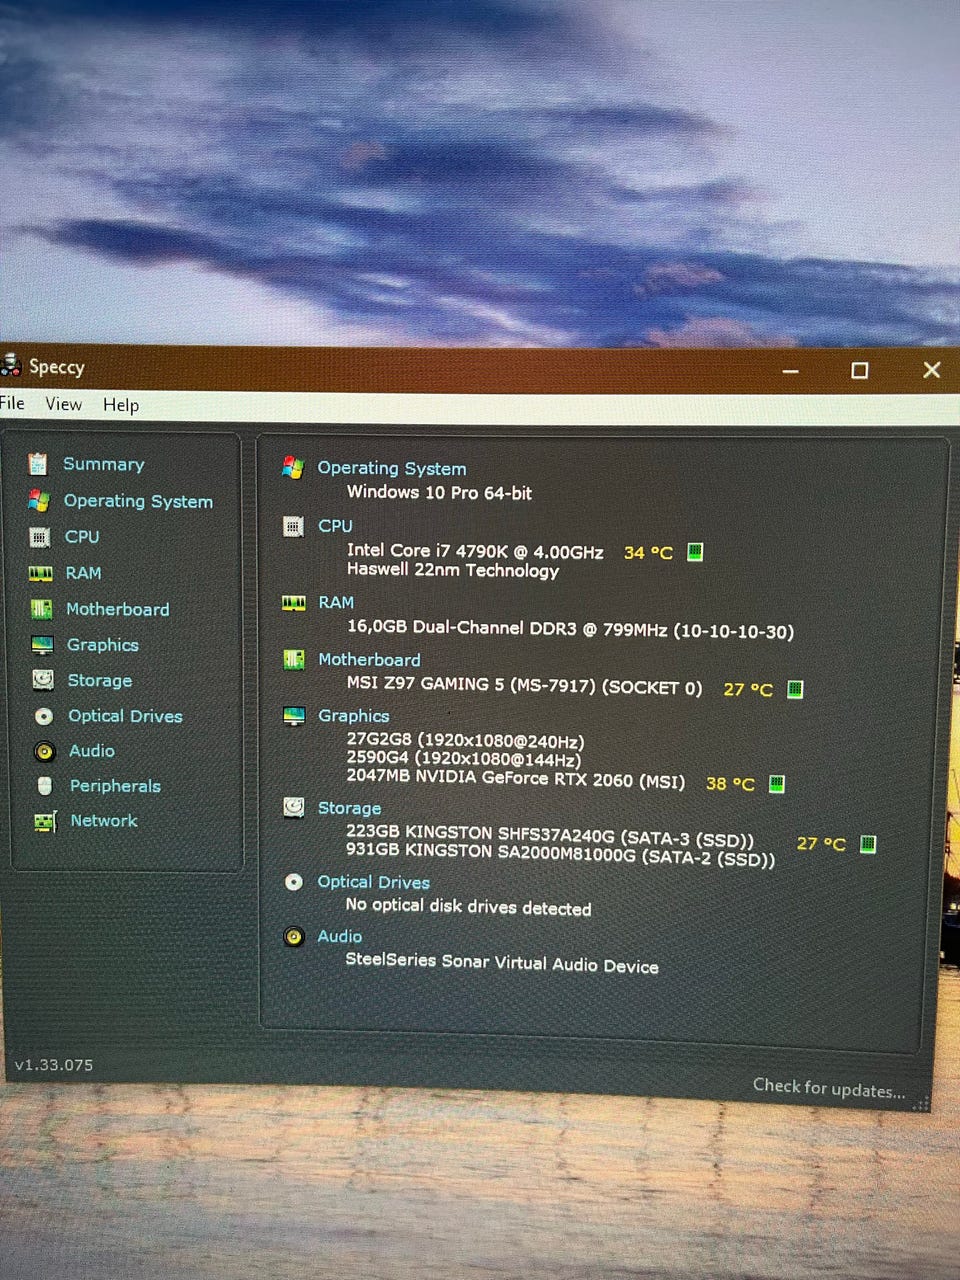960x1280 pixels.
Task: Click the temperature indicator next to motherboard 27 °C
Action: (795, 689)
